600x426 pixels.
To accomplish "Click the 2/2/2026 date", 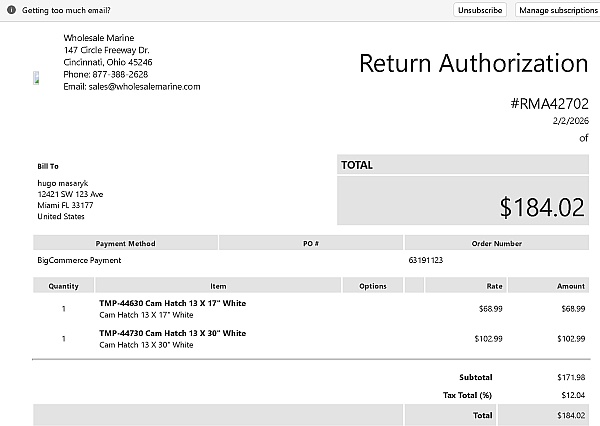I will 570,121.
